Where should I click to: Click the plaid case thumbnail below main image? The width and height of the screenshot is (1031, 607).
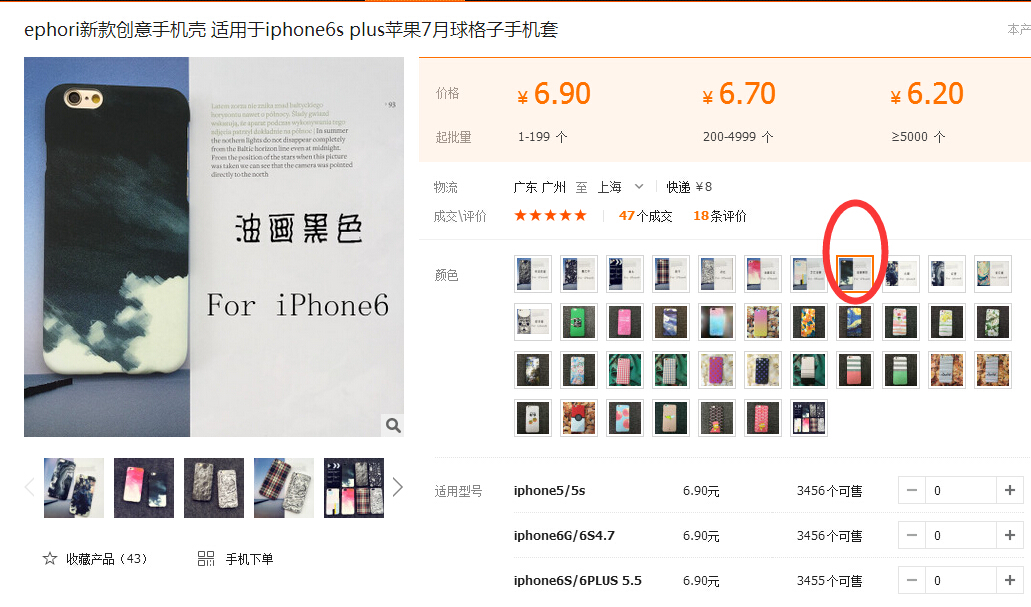[284, 488]
